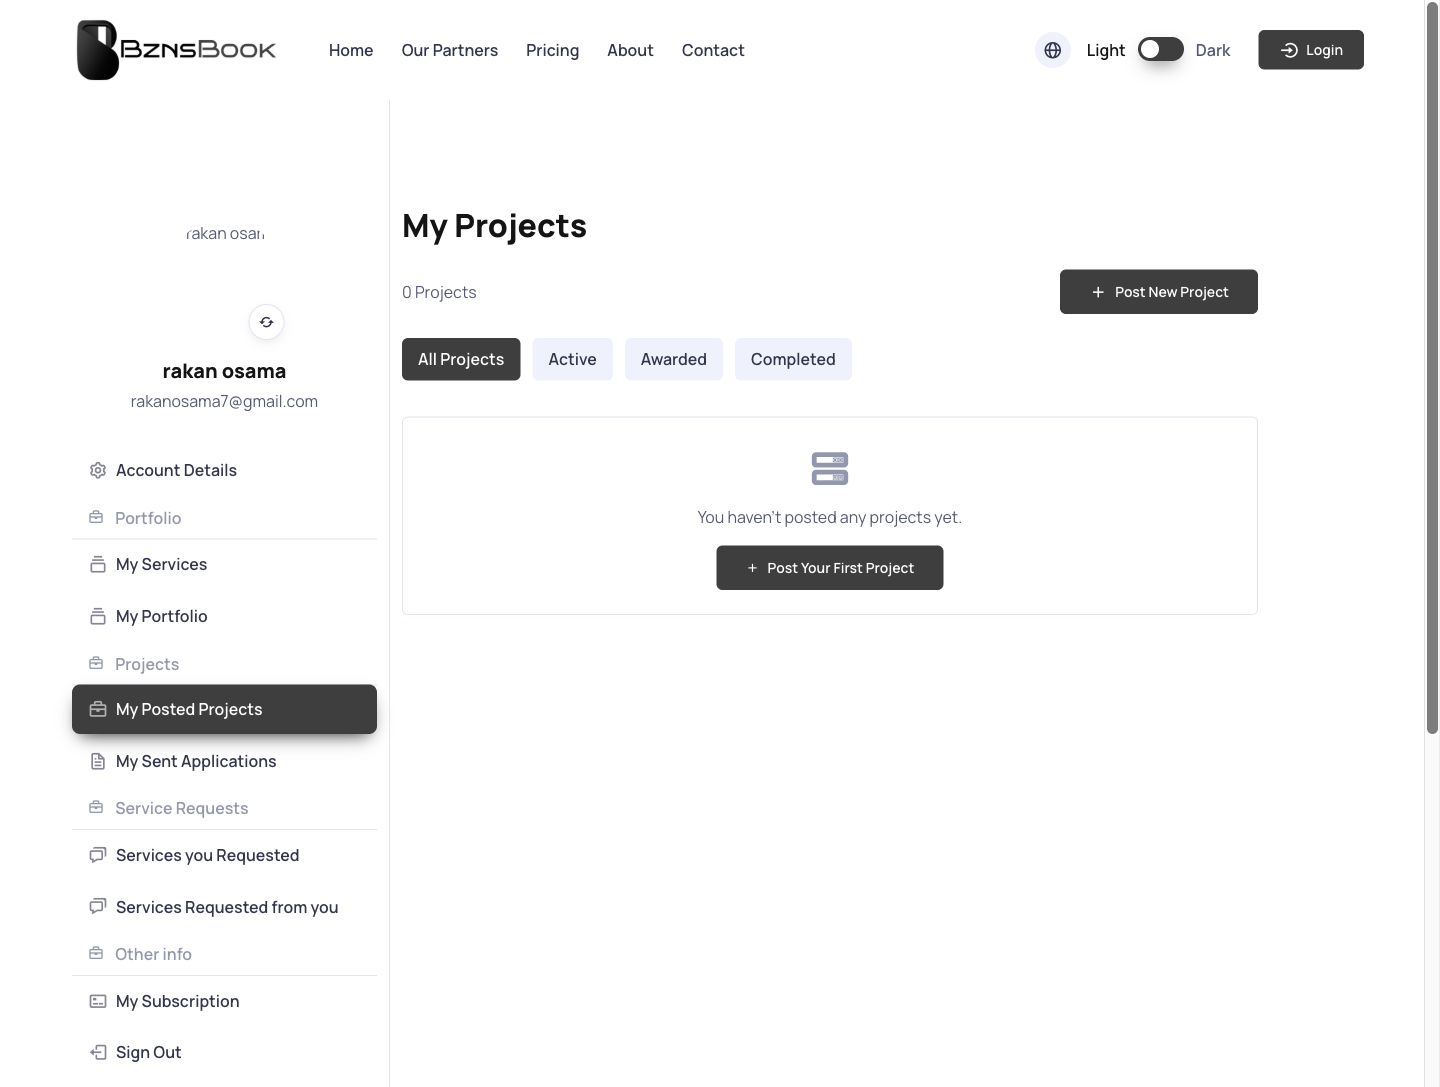Click the My Sent Applications document icon

click(x=98, y=761)
